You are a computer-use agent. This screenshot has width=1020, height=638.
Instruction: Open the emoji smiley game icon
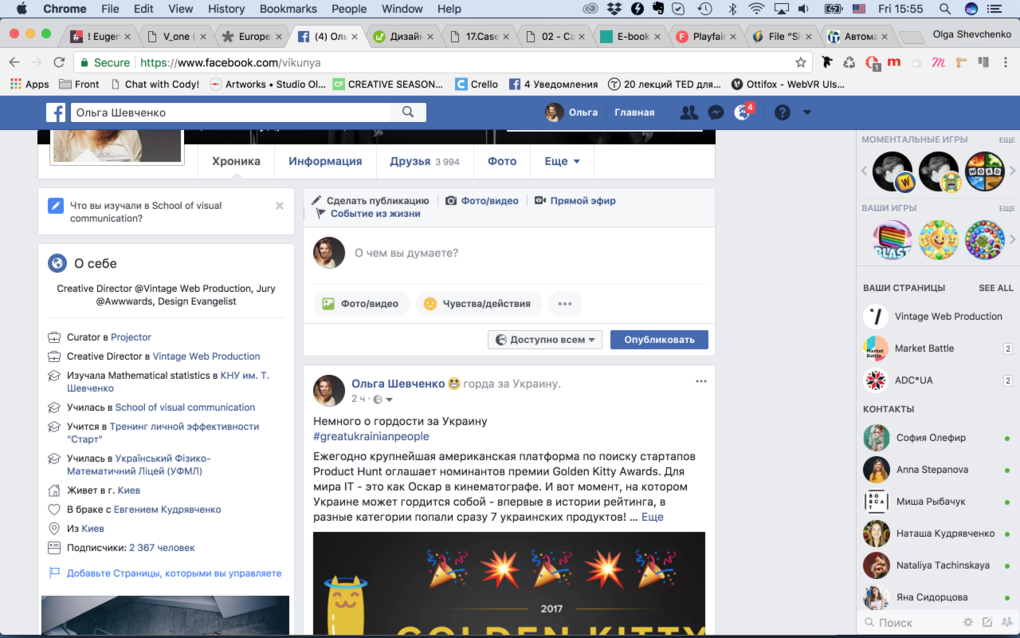tap(938, 240)
